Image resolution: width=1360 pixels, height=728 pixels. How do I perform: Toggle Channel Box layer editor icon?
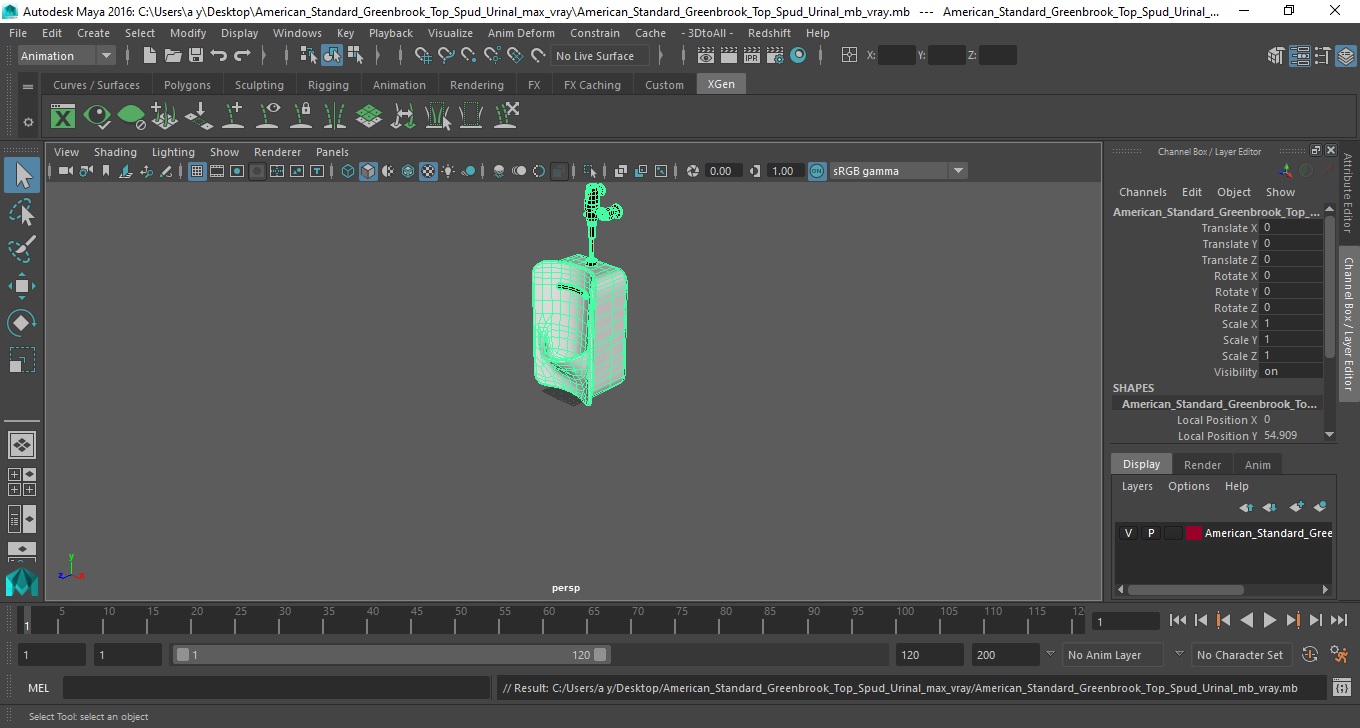[1345, 56]
